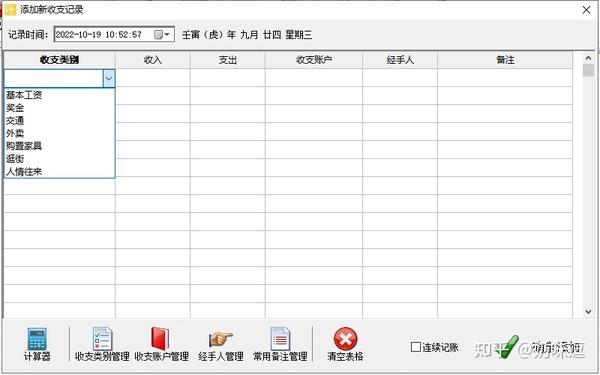Close the 添加新收支记录 dialog

586,10
